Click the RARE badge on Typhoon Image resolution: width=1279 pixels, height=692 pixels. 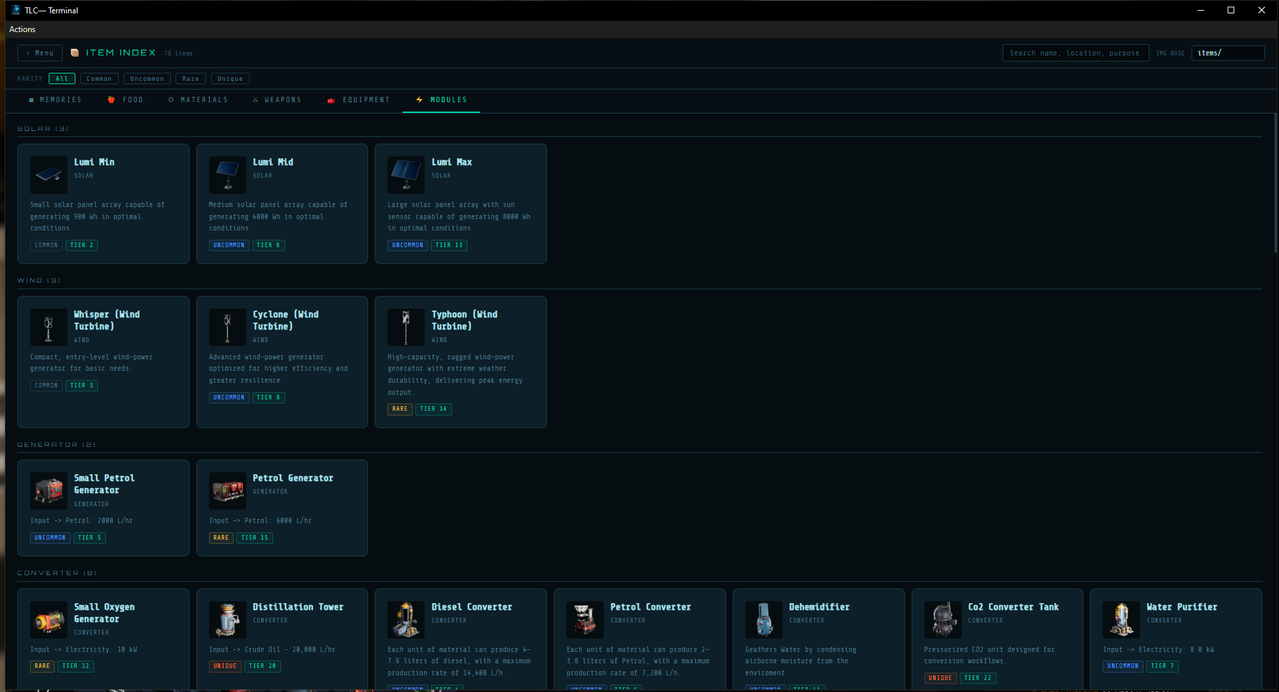tap(399, 409)
